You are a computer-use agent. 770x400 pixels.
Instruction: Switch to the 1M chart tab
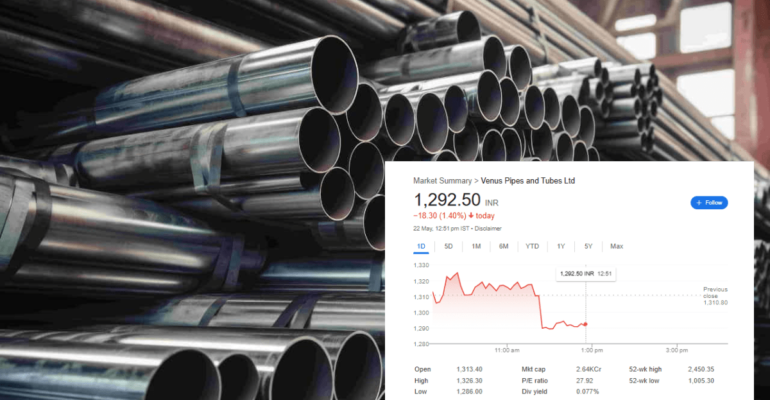[x=476, y=246]
